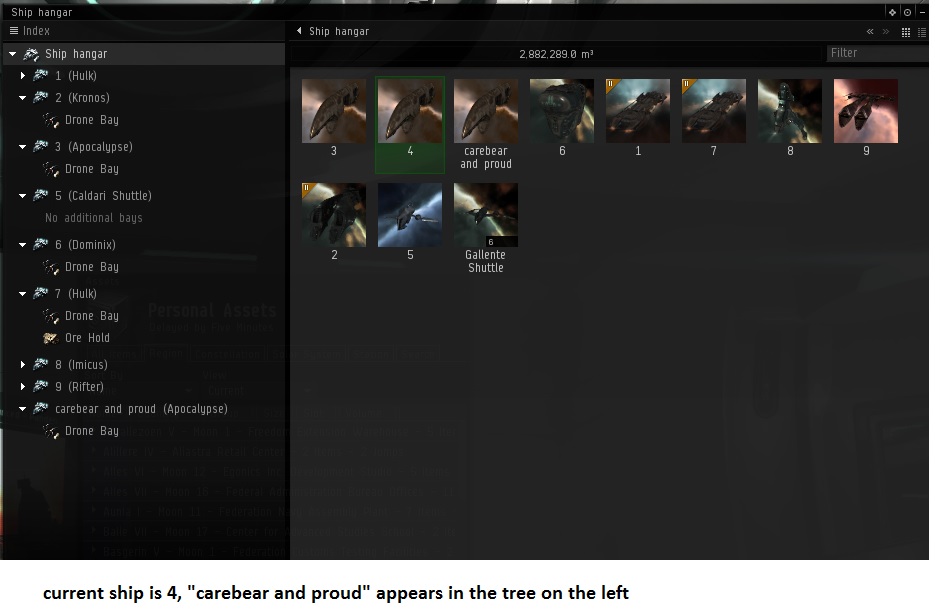The height and width of the screenshot is (612, 935).
Task: Select the ship thumbnail labeled 8
Action: (x=790, y=111)
